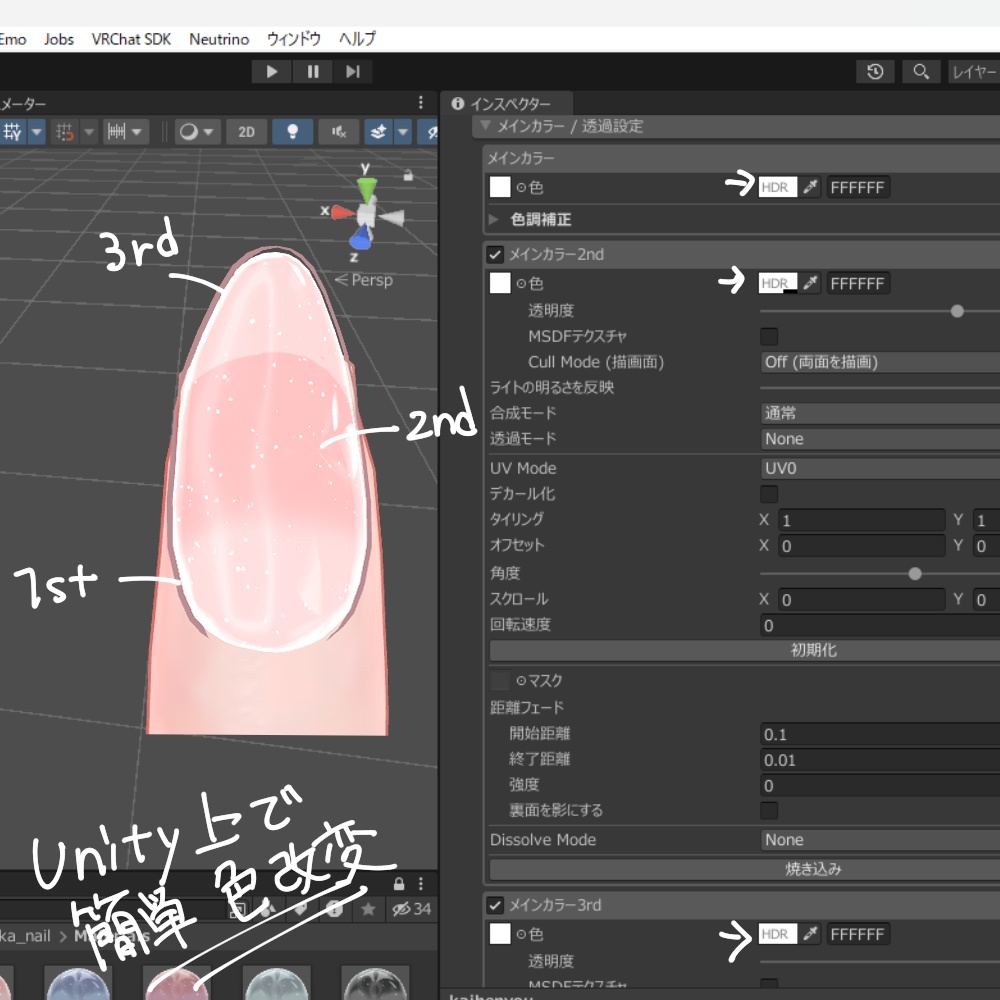Open the scene view more-options menu
The width and height of the screenshot is (1000, 1000).
pos(421,103)
